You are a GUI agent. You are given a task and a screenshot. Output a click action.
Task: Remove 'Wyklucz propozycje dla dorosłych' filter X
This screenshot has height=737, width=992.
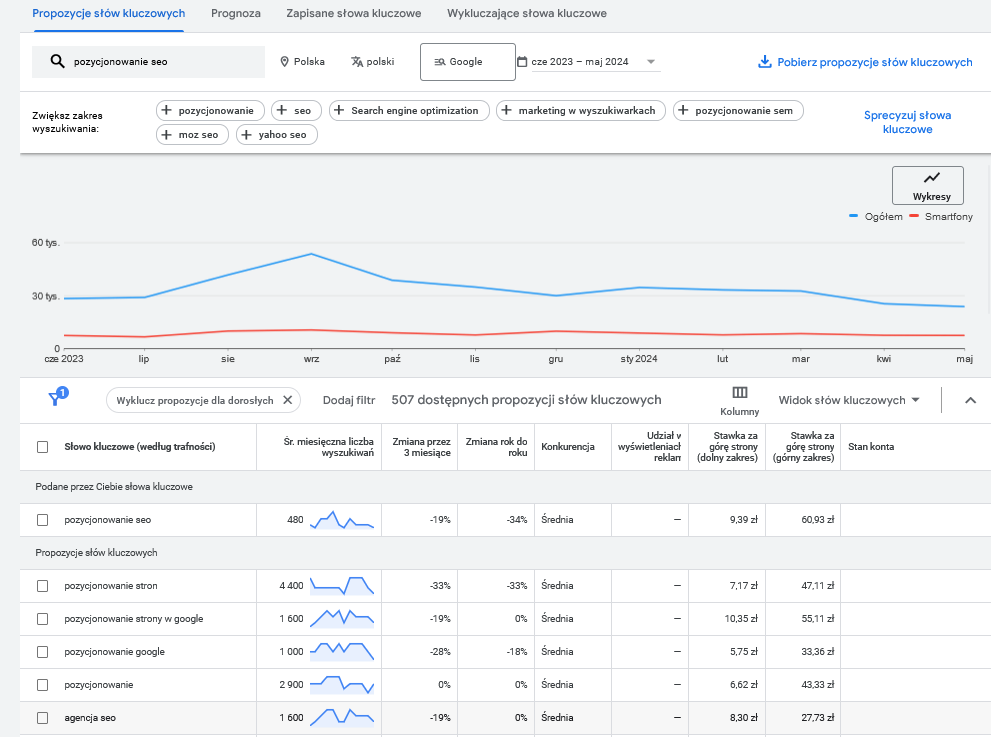(x=287, y=400)
